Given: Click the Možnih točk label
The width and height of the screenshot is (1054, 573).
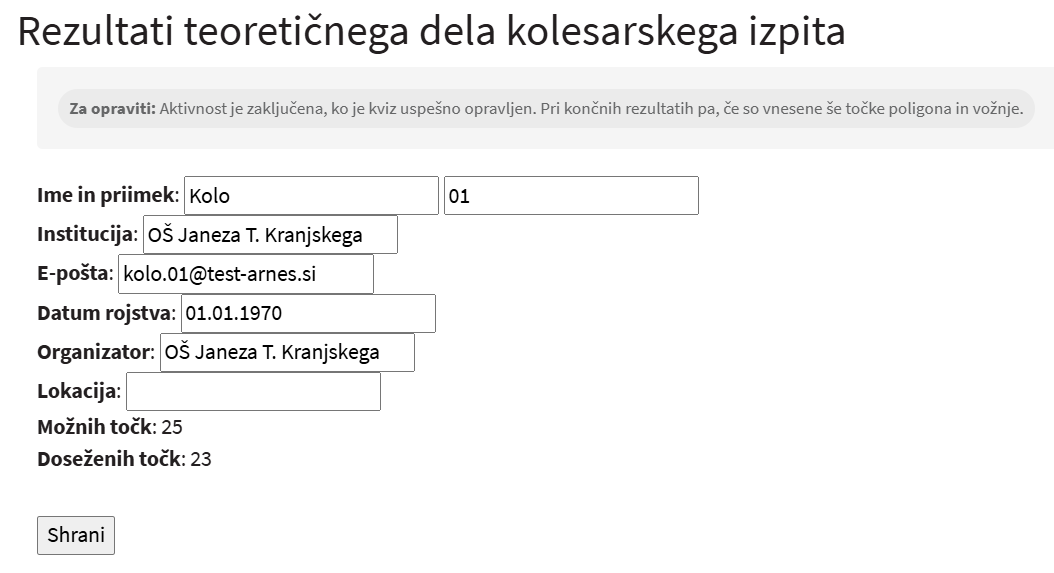Looking at the screenshot, I should coord(95,428).
